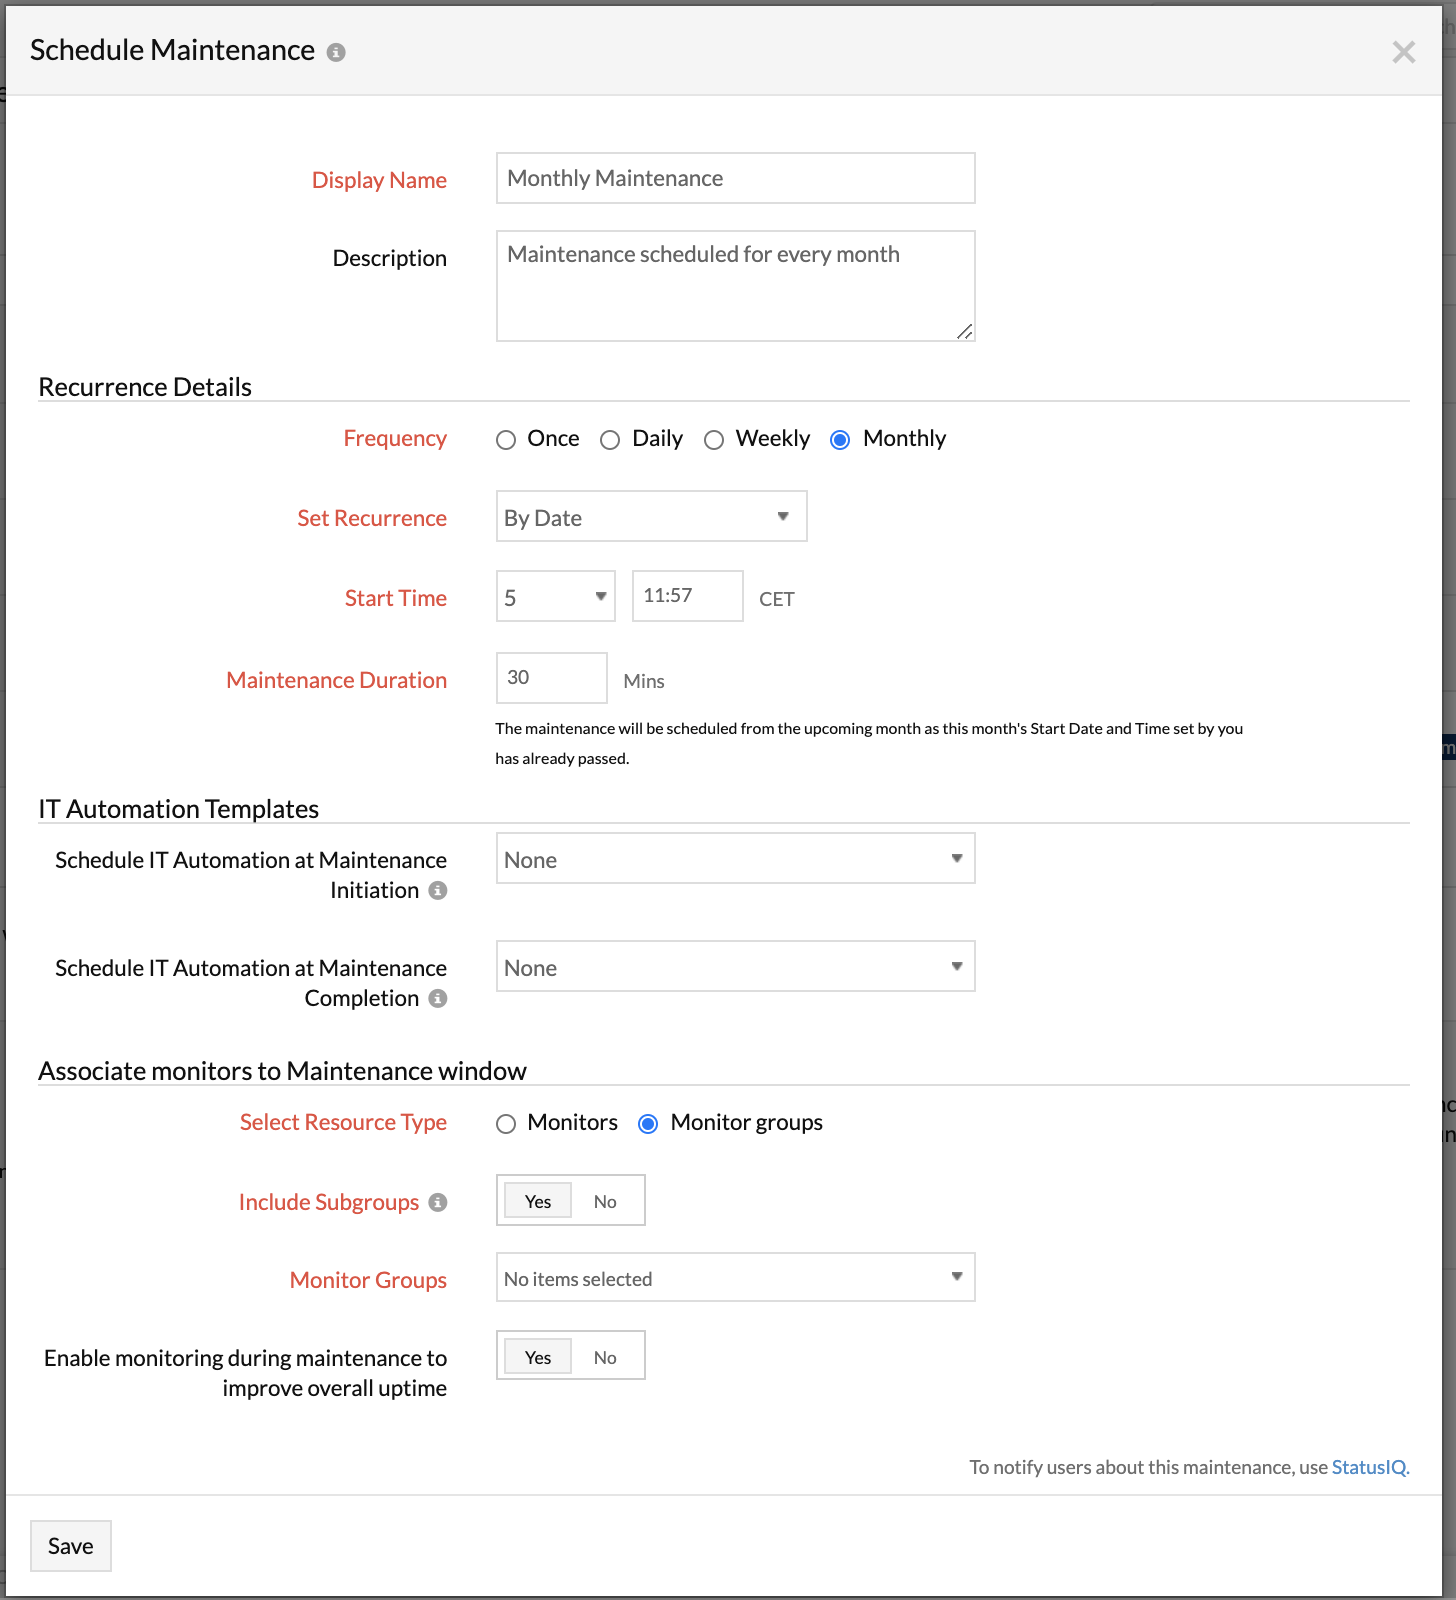Set Include Subgroups to No

pos(604,1201)
